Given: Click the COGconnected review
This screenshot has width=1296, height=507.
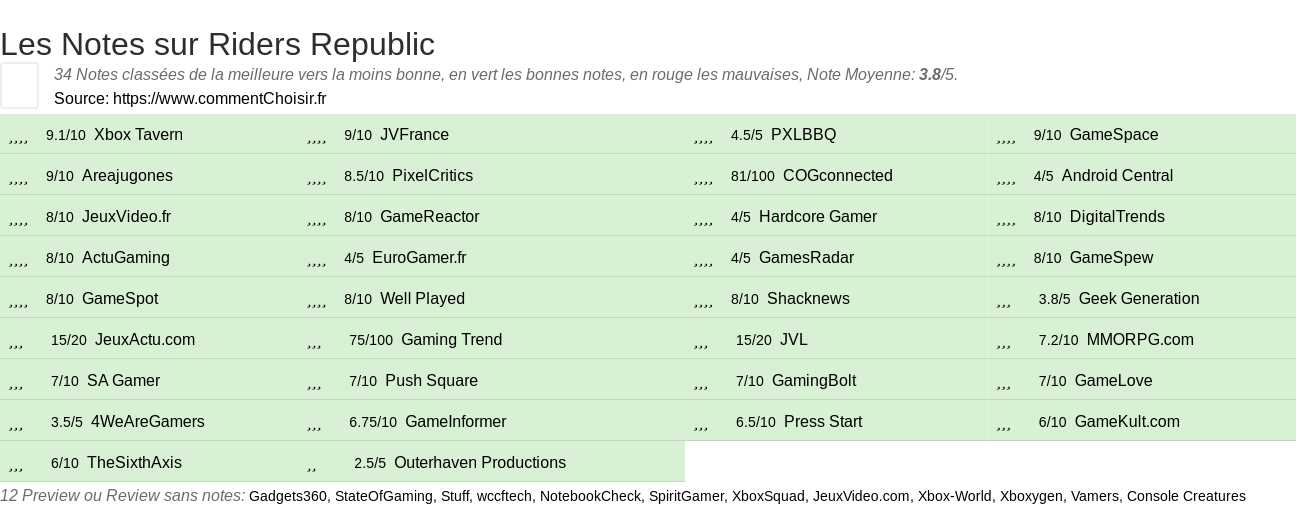Looking at the screenshot, I should (x=837, y=176).
